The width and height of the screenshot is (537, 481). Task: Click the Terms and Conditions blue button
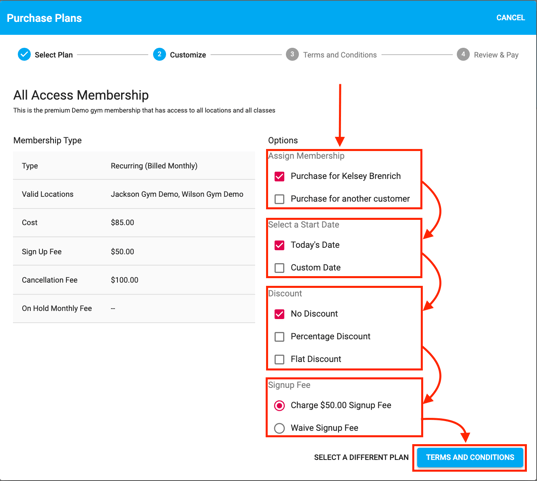[x=470, y=457]
